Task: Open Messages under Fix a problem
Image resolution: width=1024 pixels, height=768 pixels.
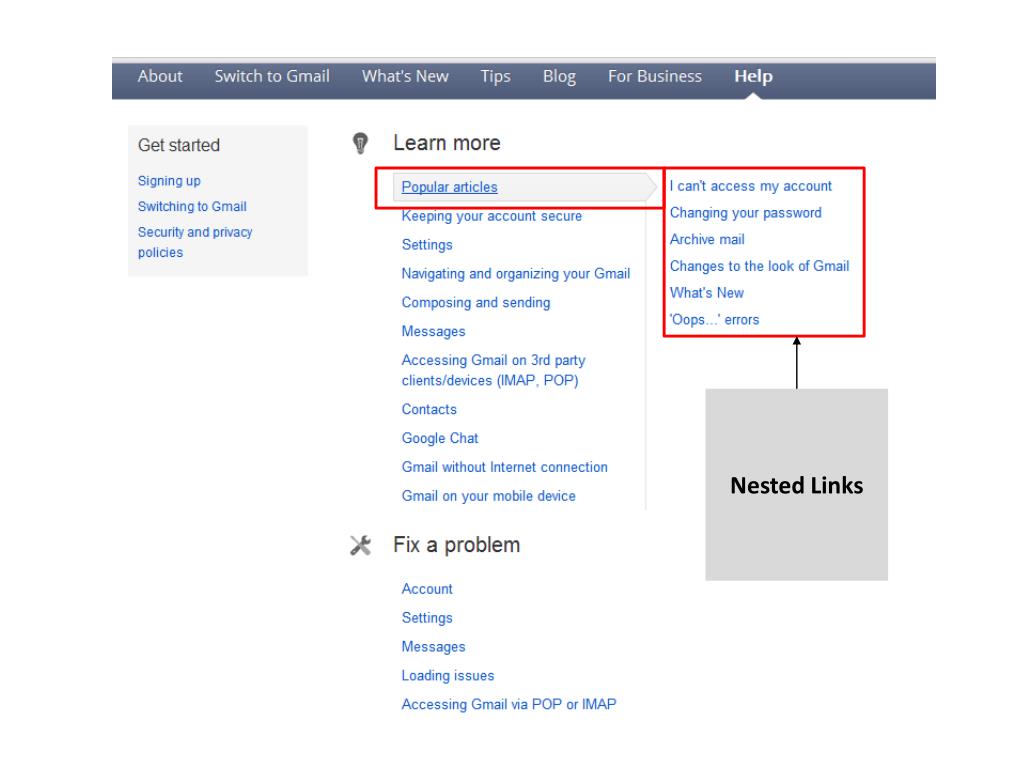Action: (433, 647)
